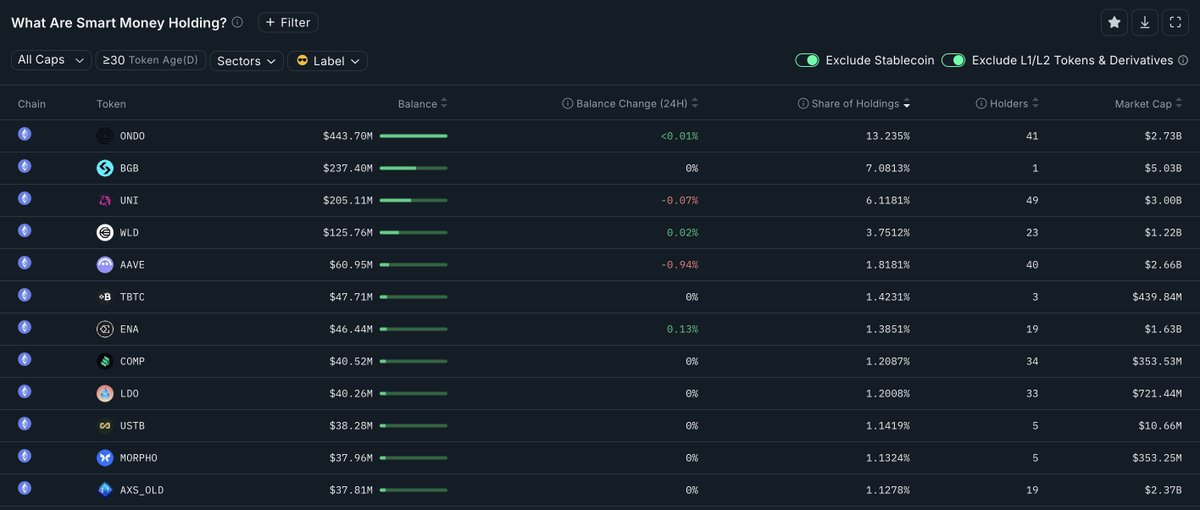Screen dimensions: 1200x510
Task: Click the UNI token logo
Action: pos(105,200)
